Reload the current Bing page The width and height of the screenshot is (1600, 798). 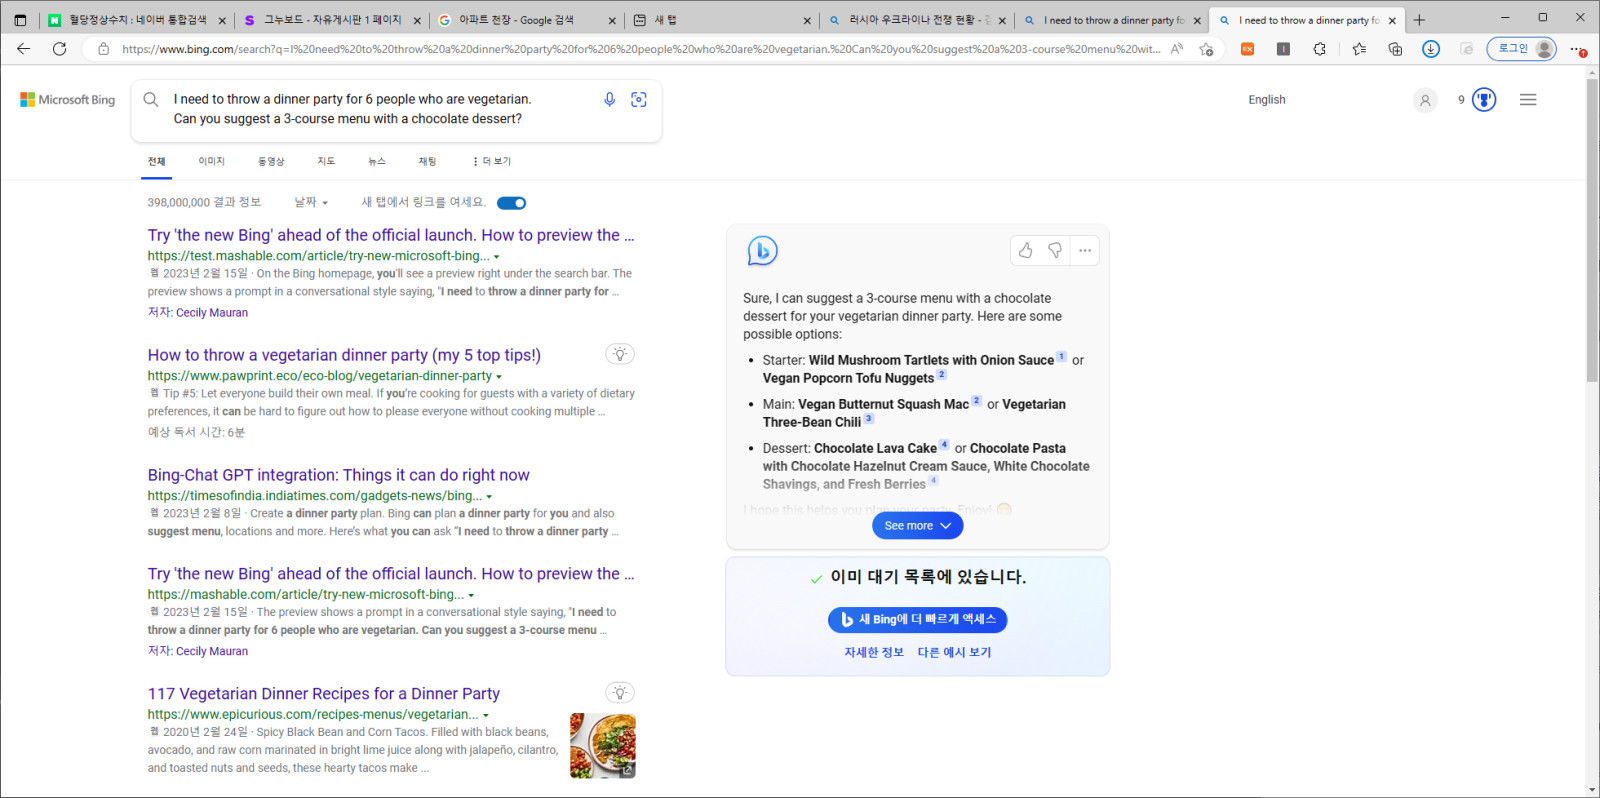(x=60, y=48)
